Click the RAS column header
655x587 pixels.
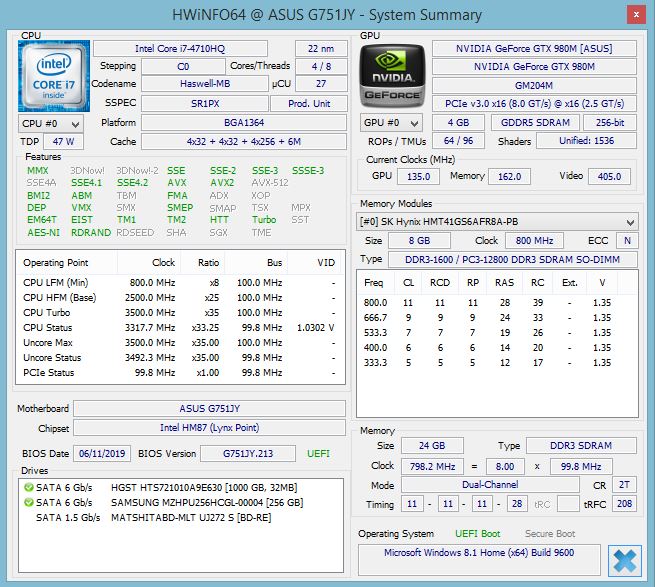point(505,283)
